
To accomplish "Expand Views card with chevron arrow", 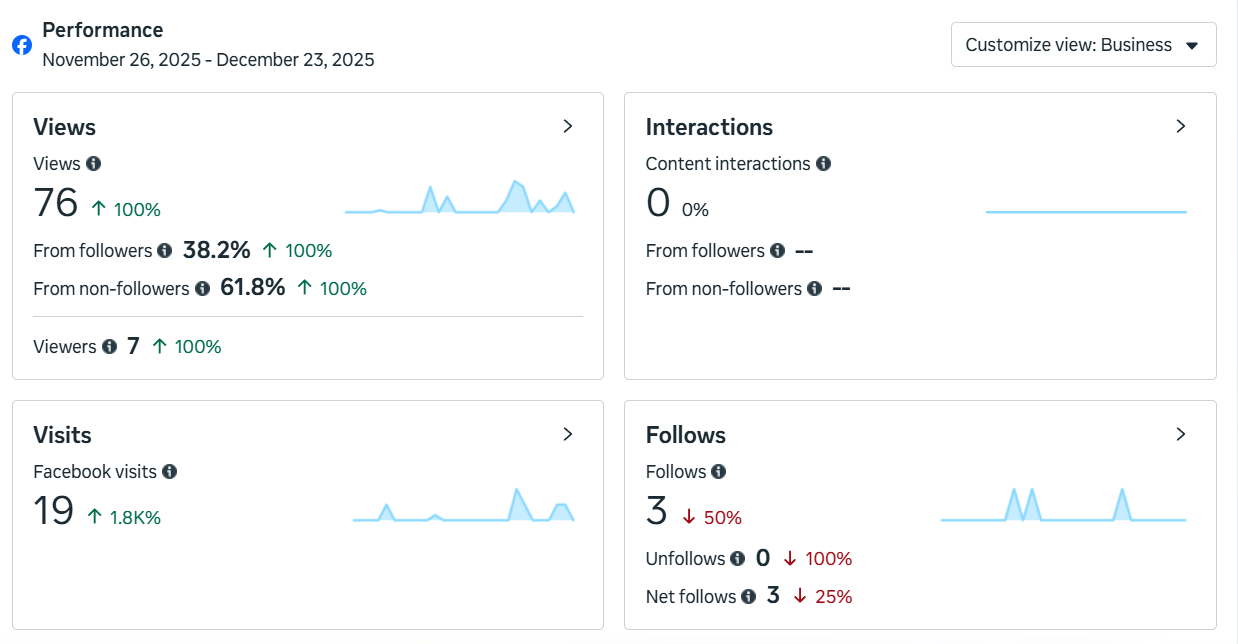I will (568, 126).
